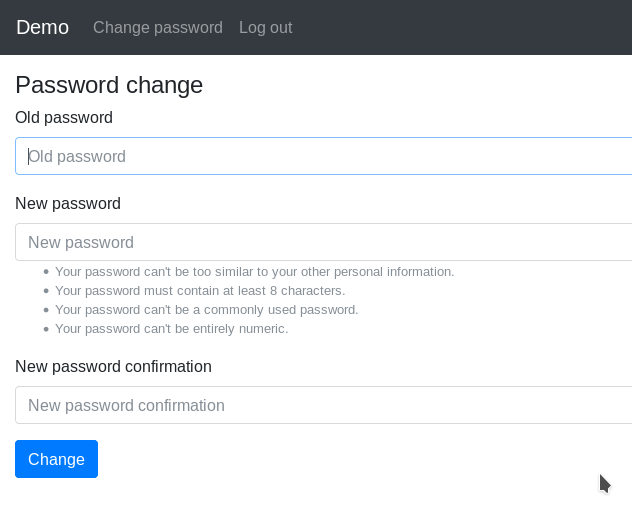Click the Old password label
The image size is (632, 528).
coord(64,117)
